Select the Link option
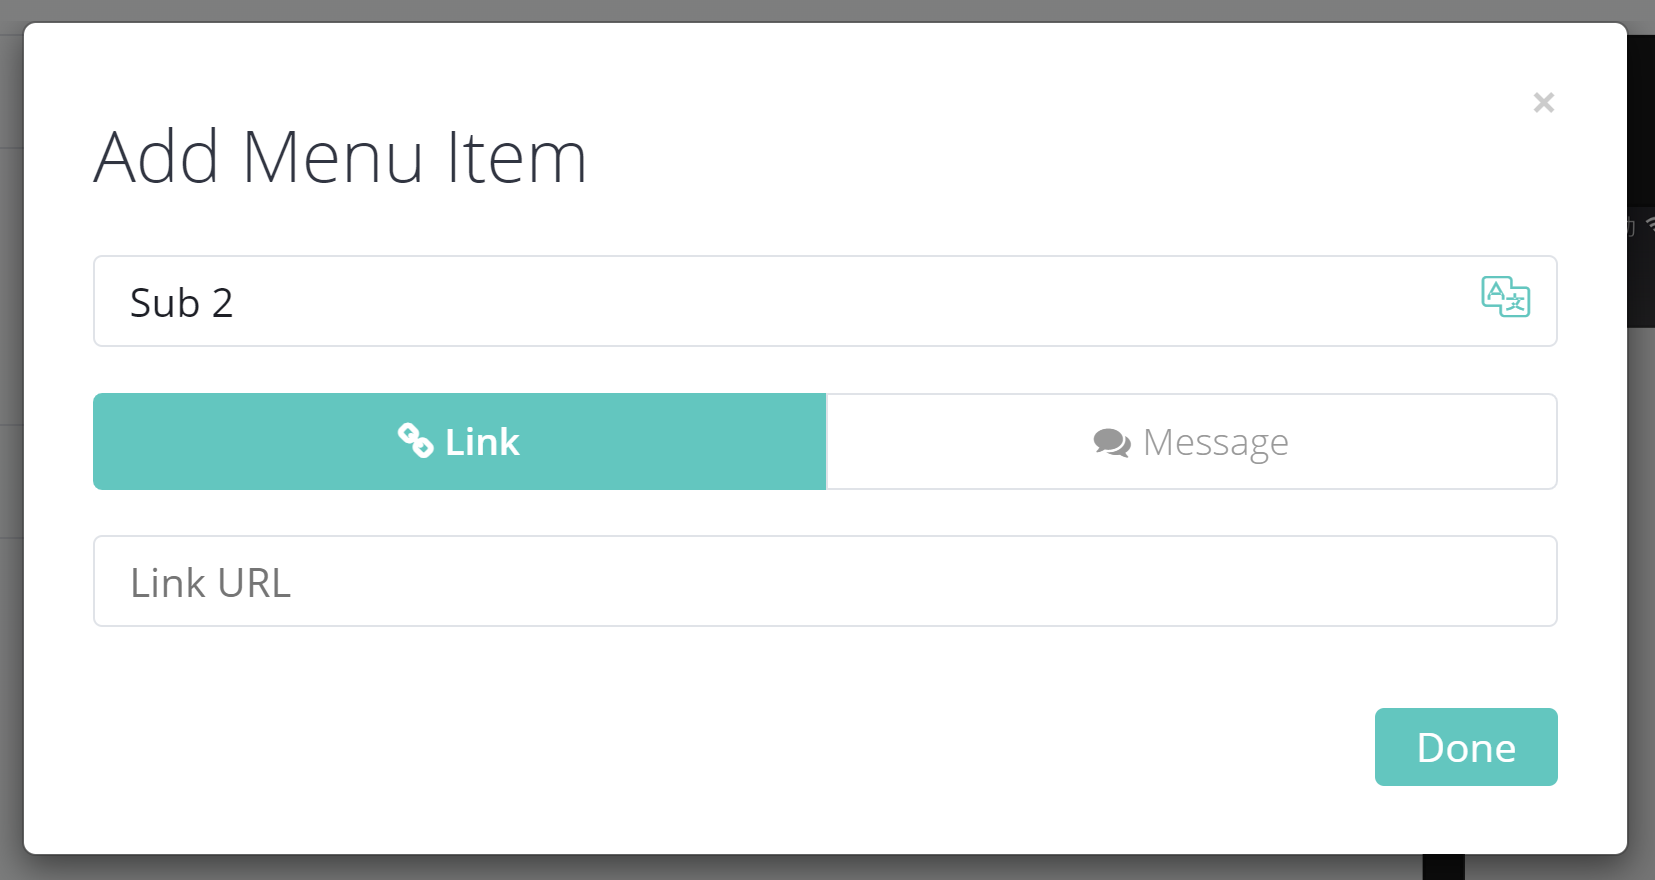Screen dimensions: 1655x880 point(459,441)
